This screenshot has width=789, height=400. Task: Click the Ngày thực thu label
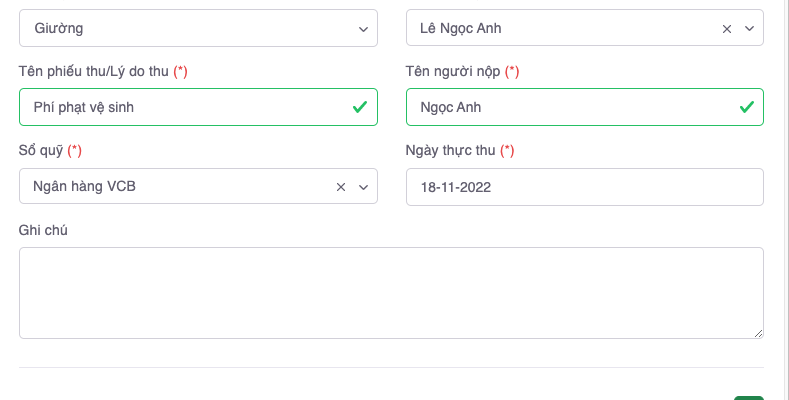click(451, 151)
